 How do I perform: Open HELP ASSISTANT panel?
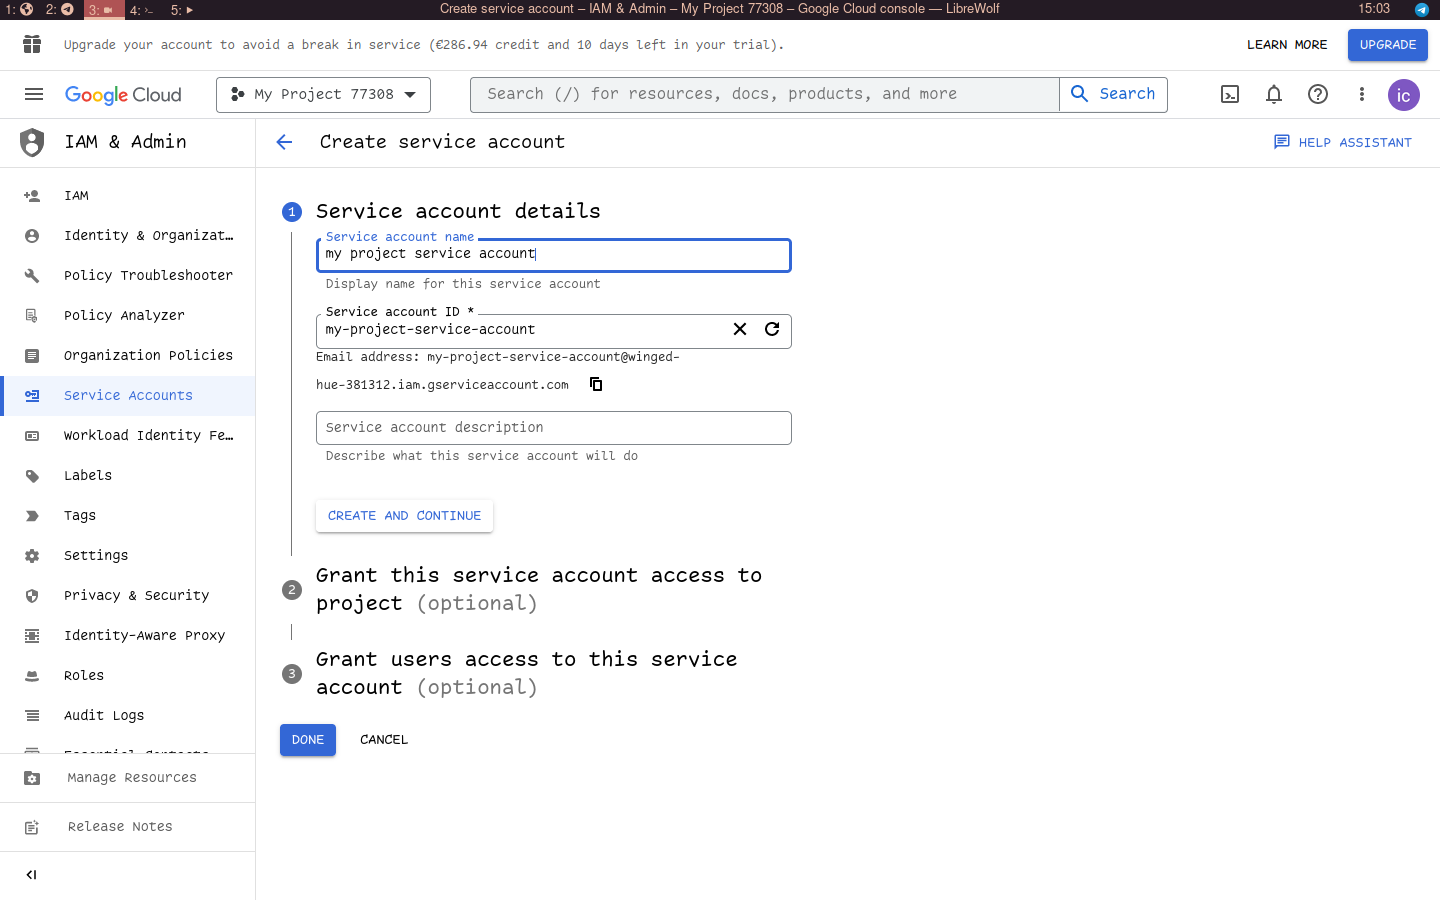[x=1343, y=142]
